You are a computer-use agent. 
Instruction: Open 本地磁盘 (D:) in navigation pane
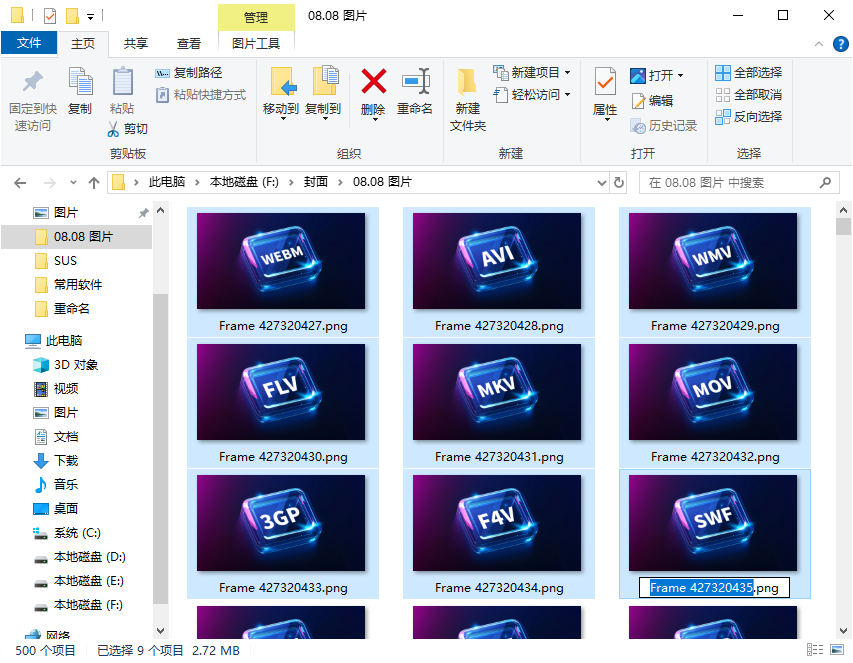tap(89, 557)
